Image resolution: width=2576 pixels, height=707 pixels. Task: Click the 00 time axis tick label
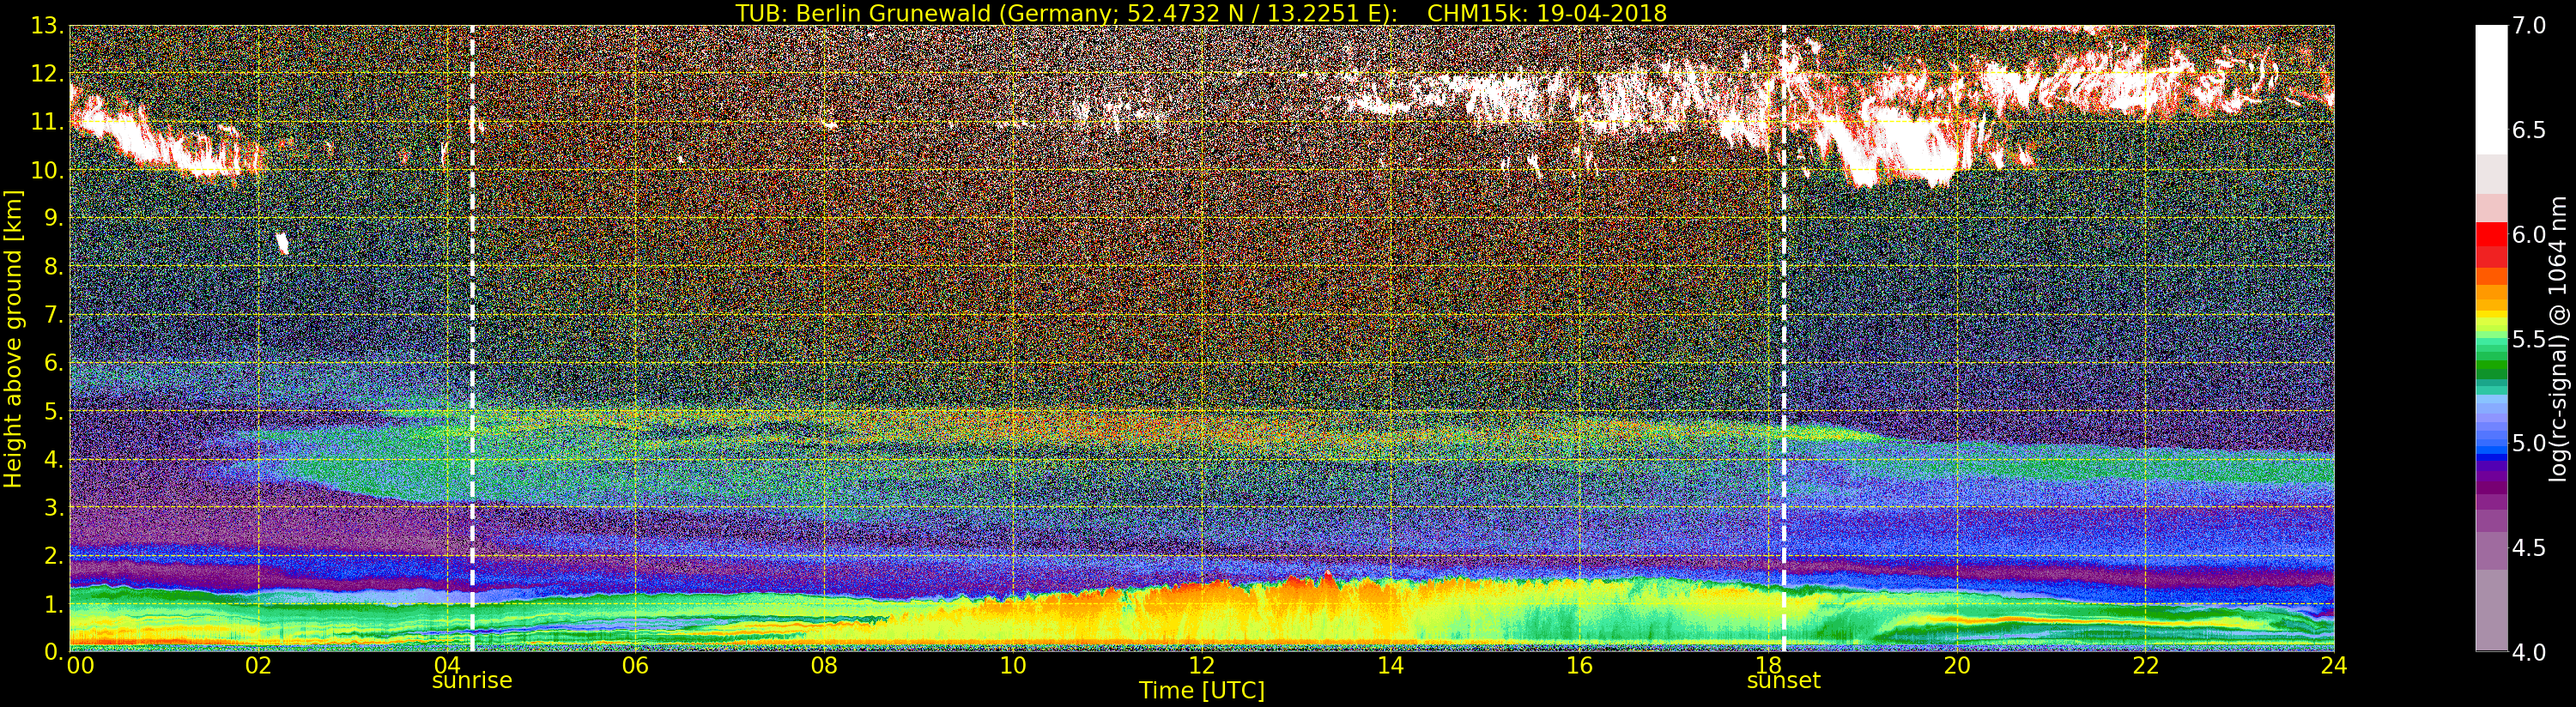[80, 666]
